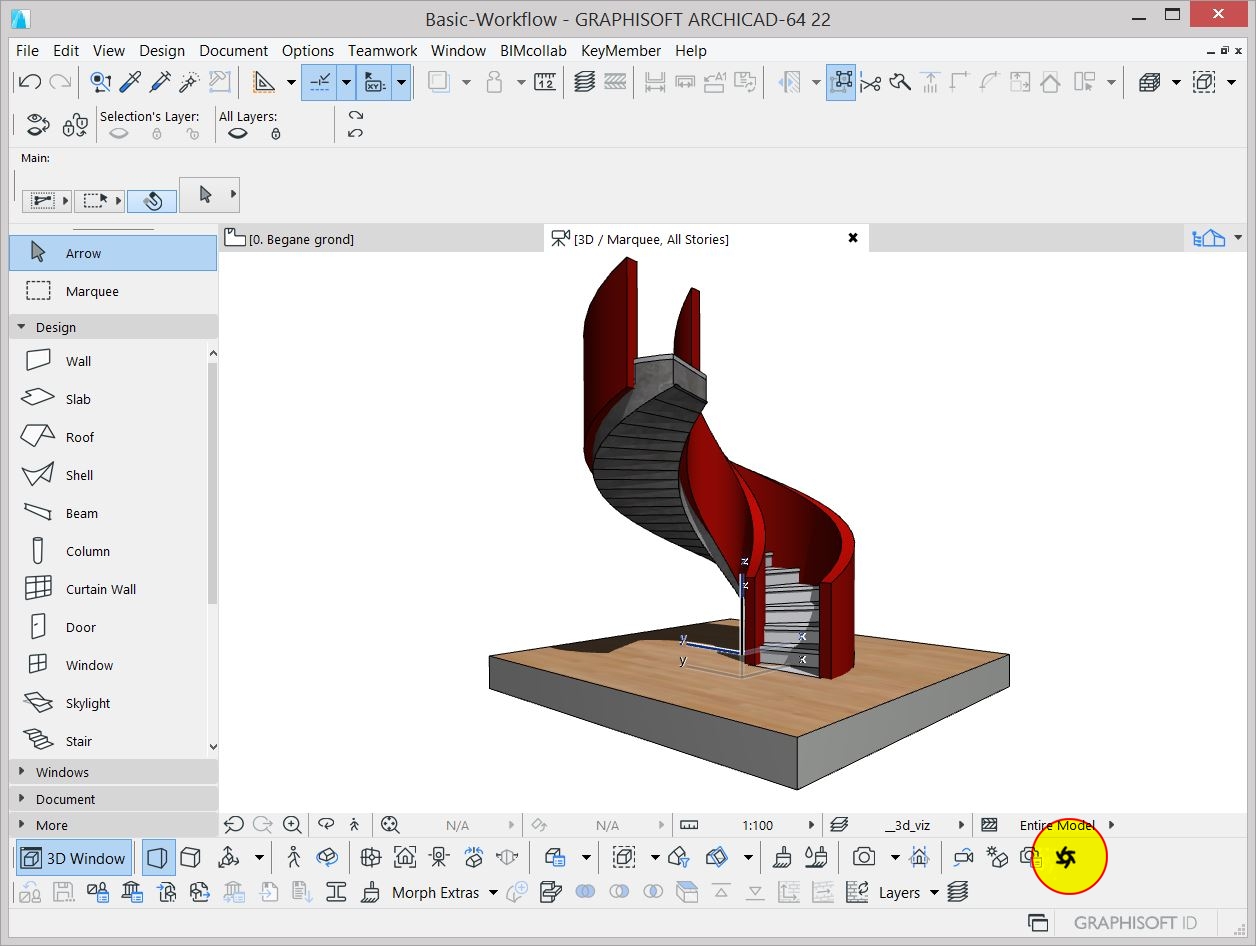
Task: Toggle the Snap to grid XY button
Action: pos(376,82)
